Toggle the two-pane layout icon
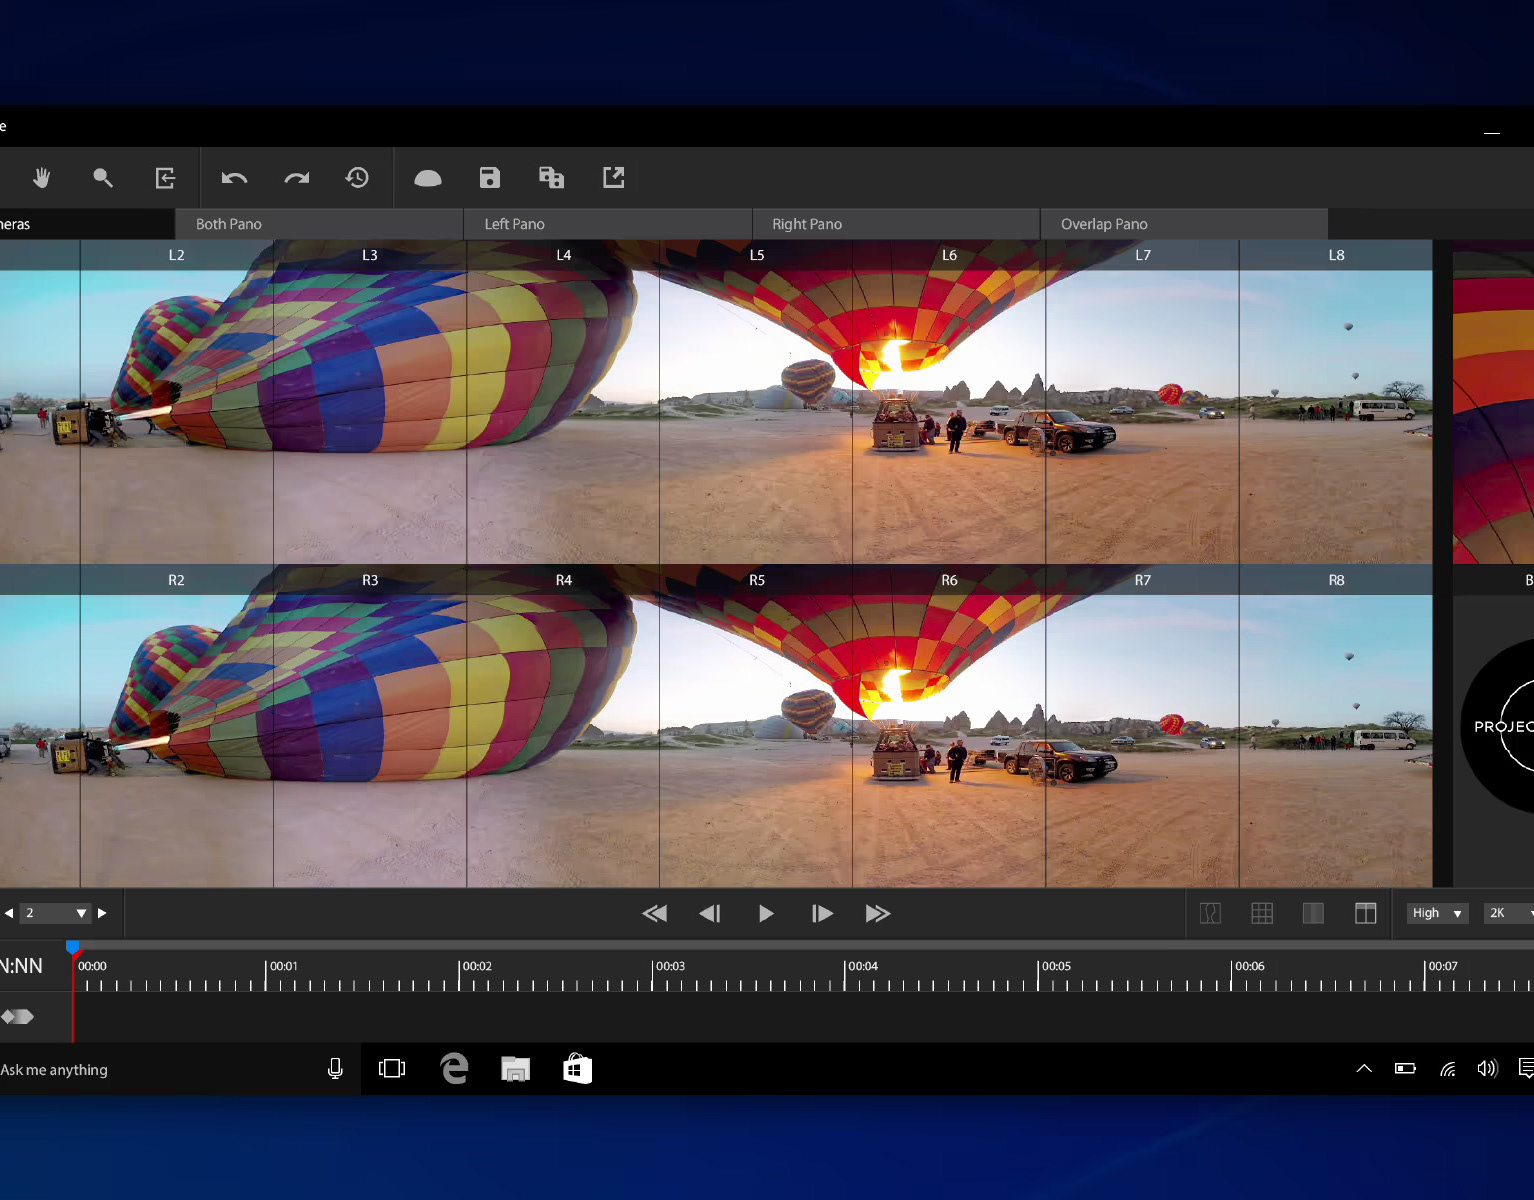1534x1200 pixels. click(x=1365, y=913)
